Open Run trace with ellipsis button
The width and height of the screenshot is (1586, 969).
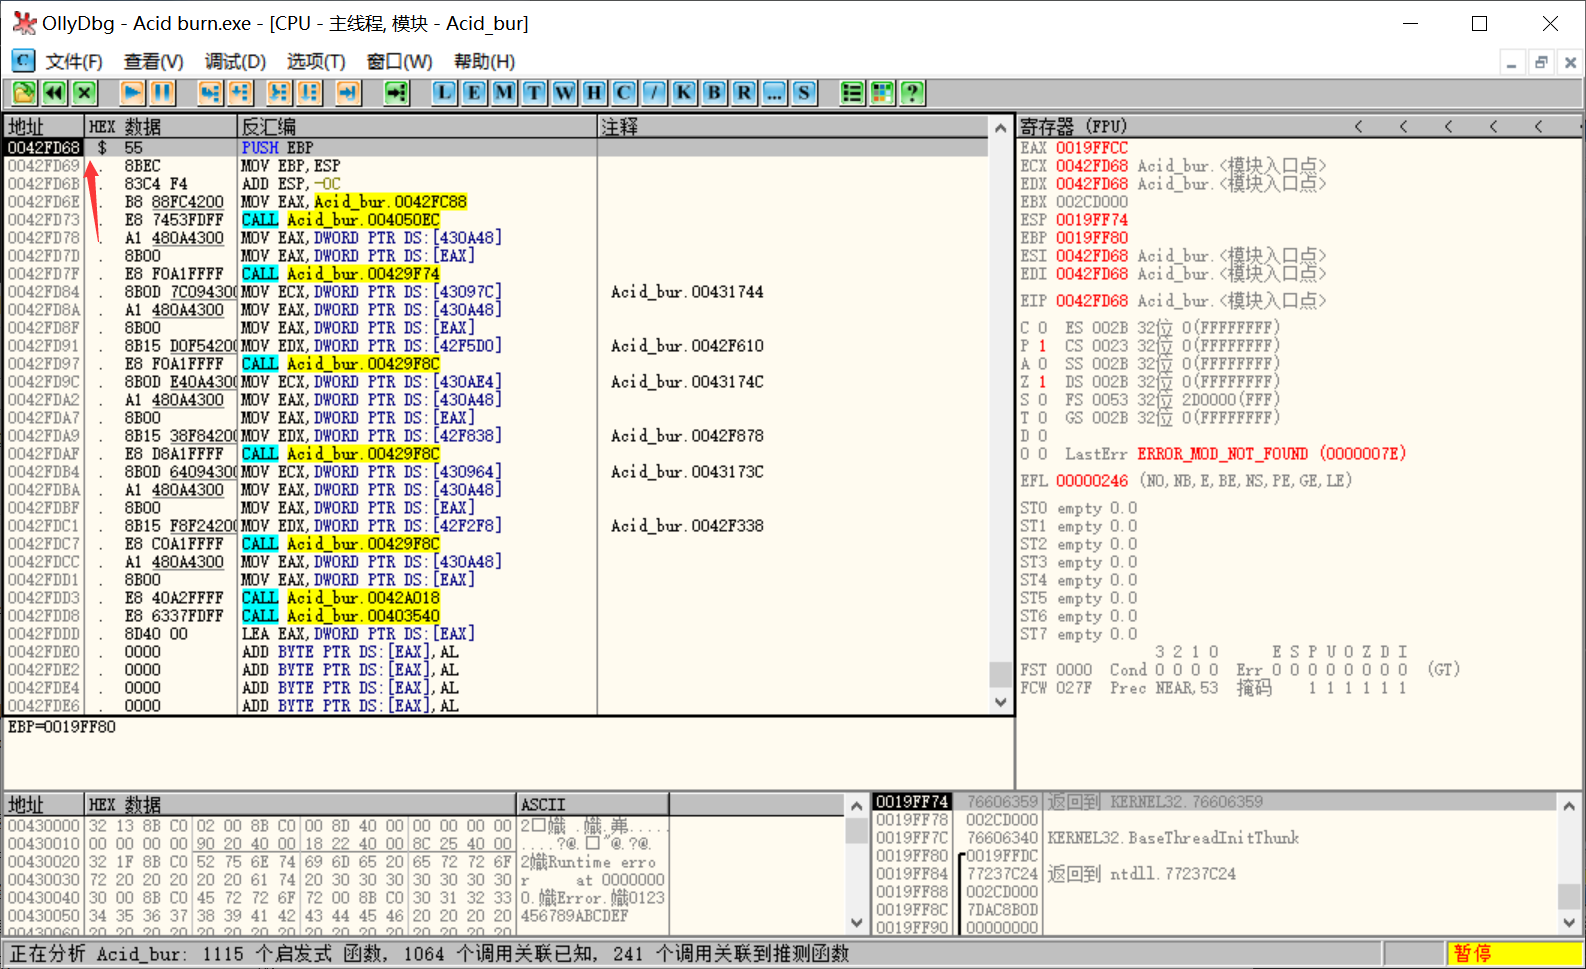pyautogui.click(x=774, y=93)
